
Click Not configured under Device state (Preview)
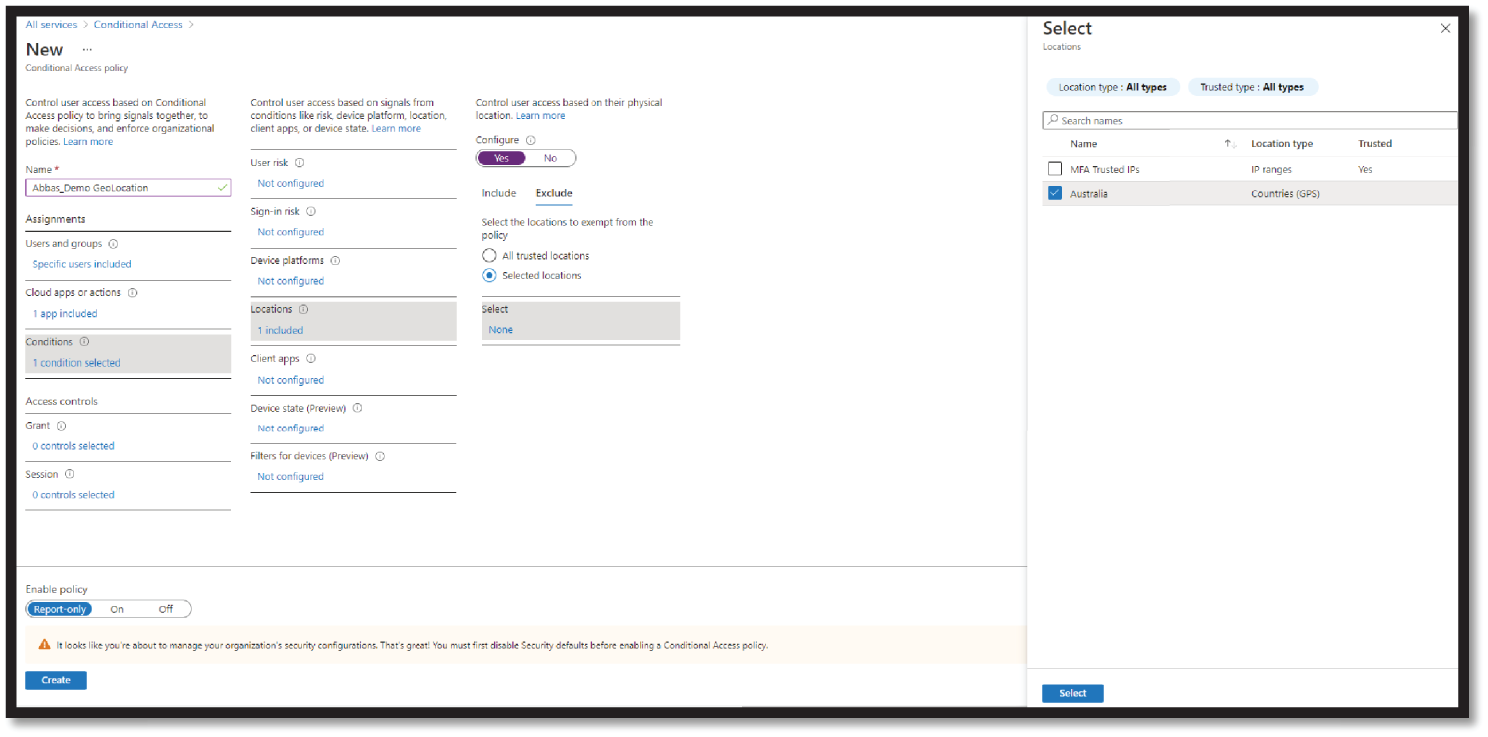(290, 428)
